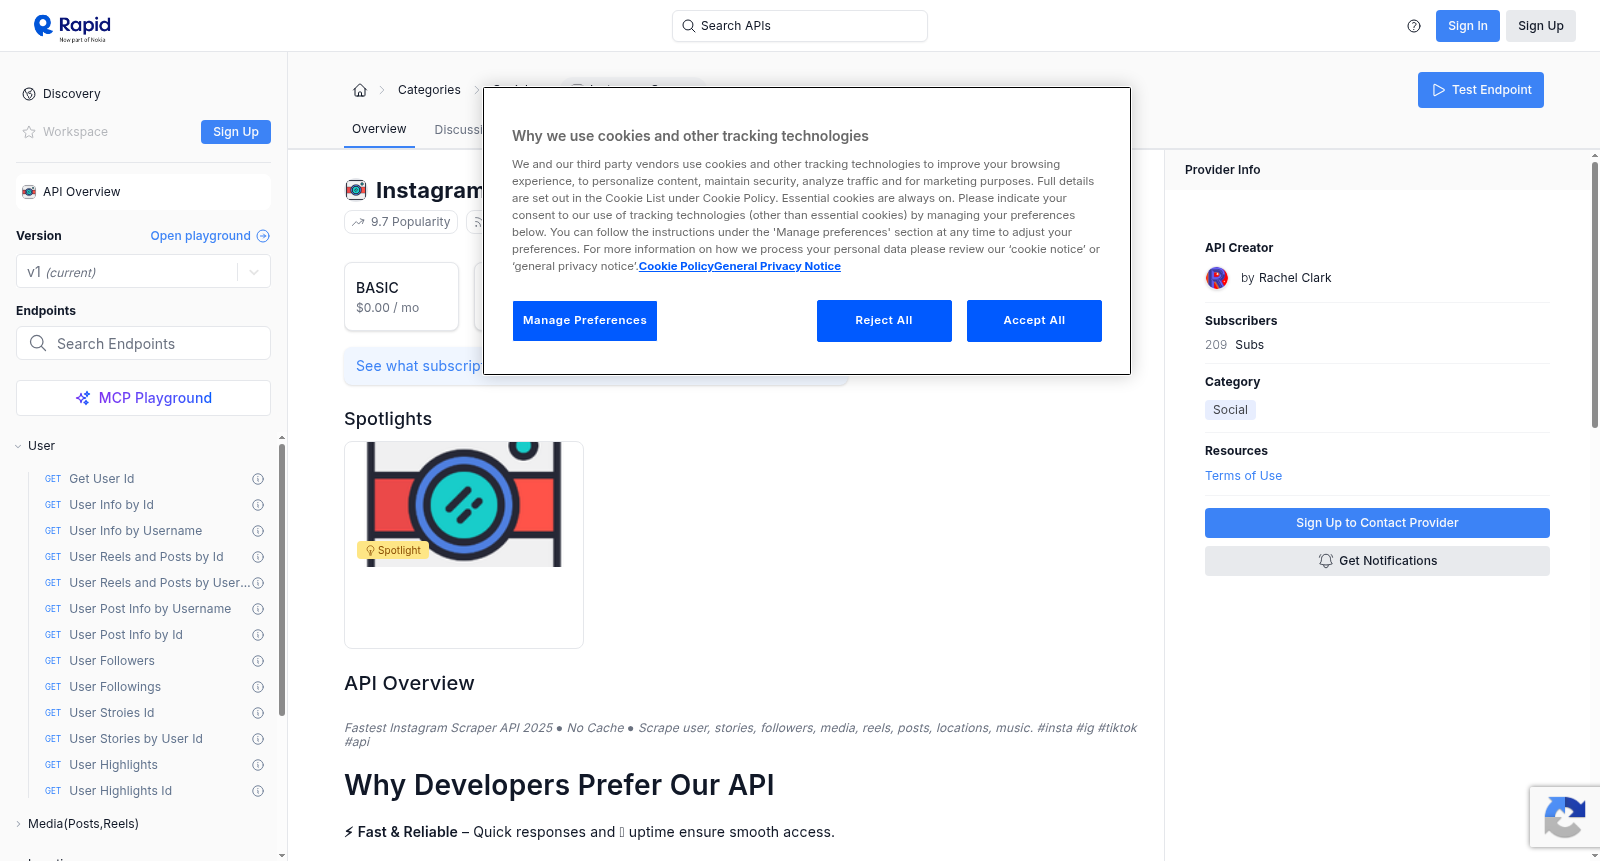Screen dimensions: 1600x861
Task: Click the endpoints list scrollbar
Action: tap(282, 580)
